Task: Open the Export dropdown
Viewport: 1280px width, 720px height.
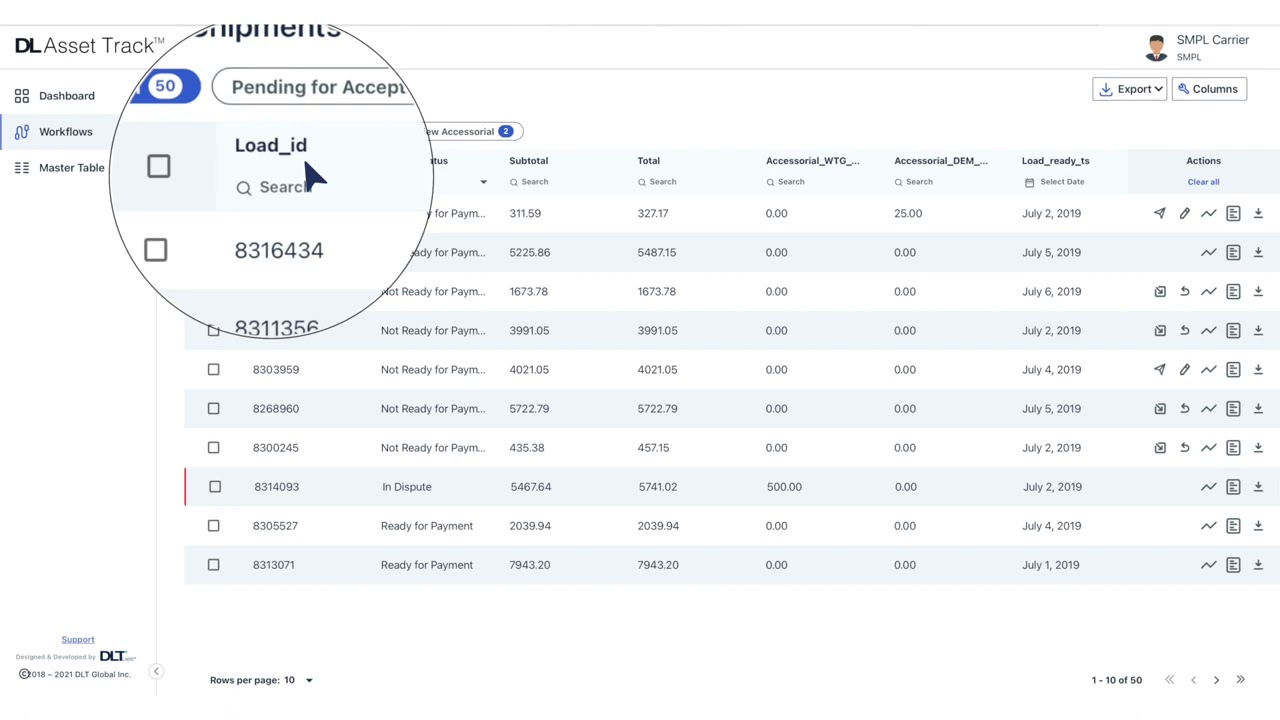Action: [x=1130, y=89]
